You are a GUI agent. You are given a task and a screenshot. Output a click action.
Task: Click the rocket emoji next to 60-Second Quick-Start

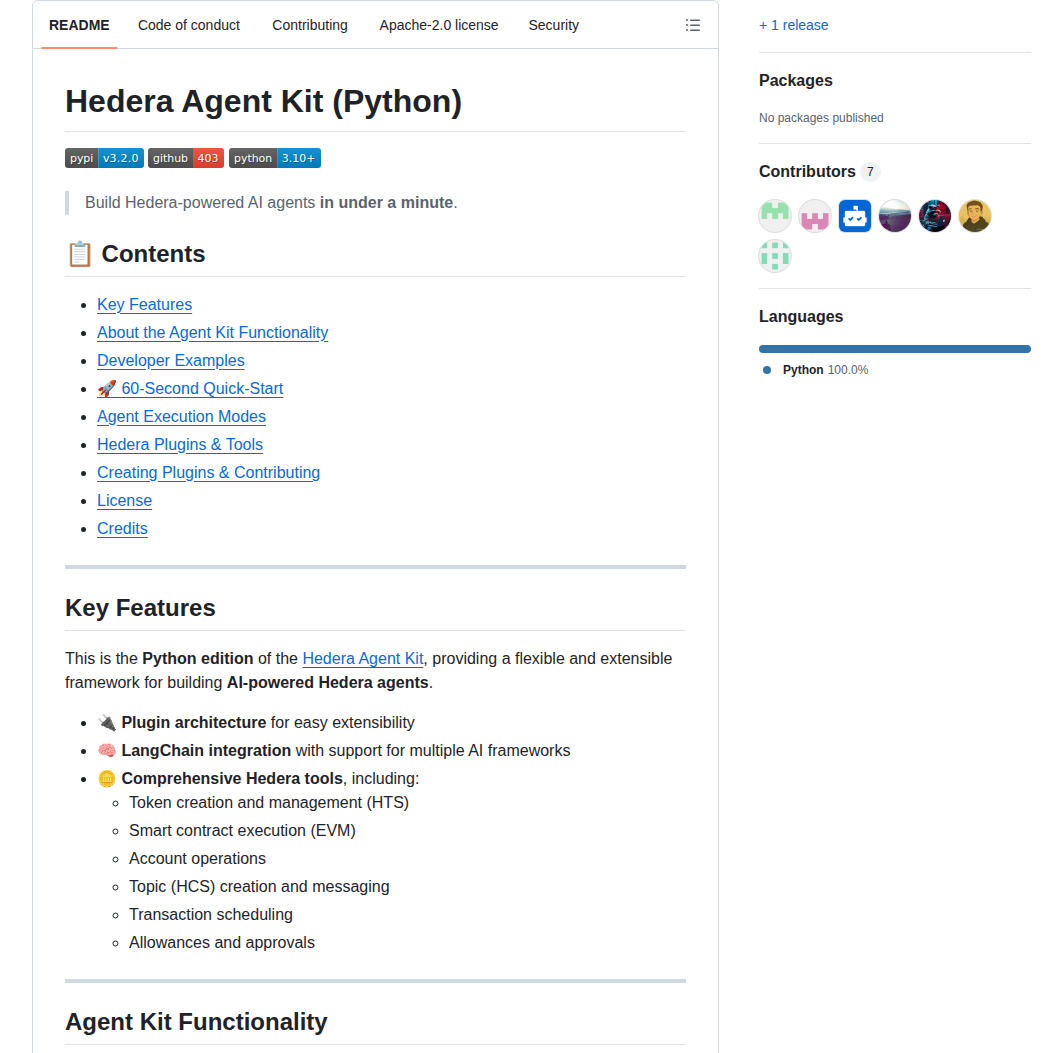(x=106, y=388)
